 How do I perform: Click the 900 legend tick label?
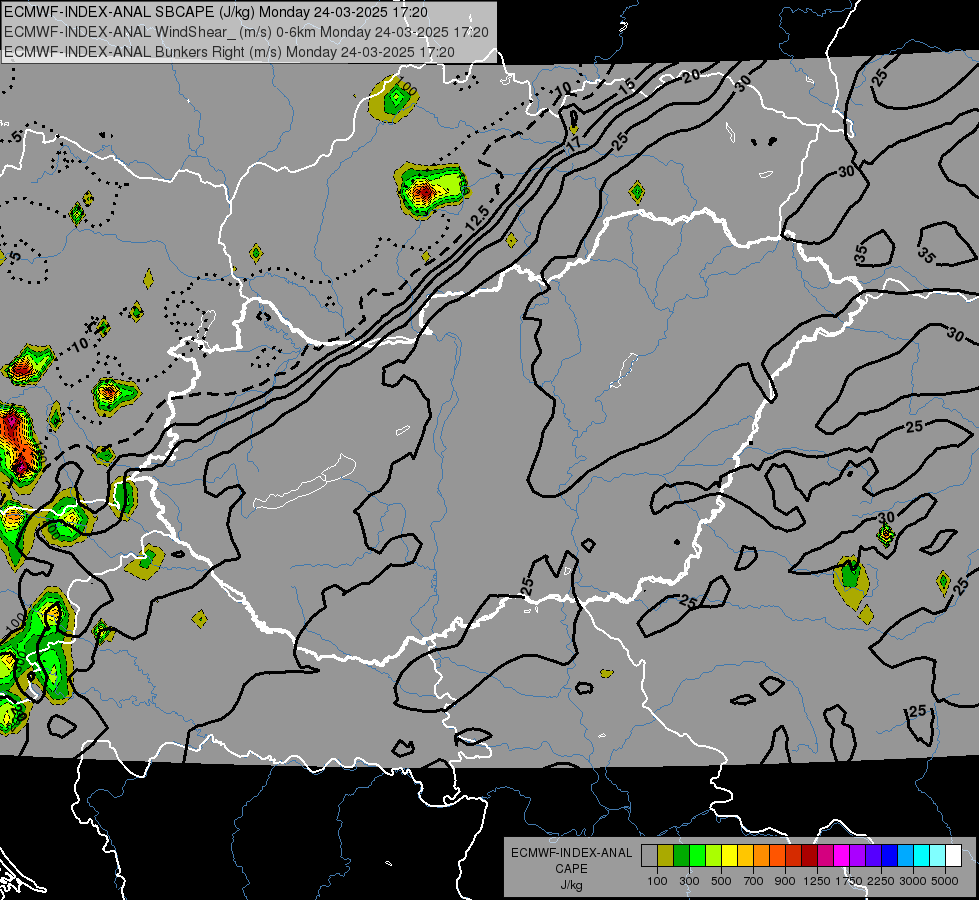(x=785, y=881)
